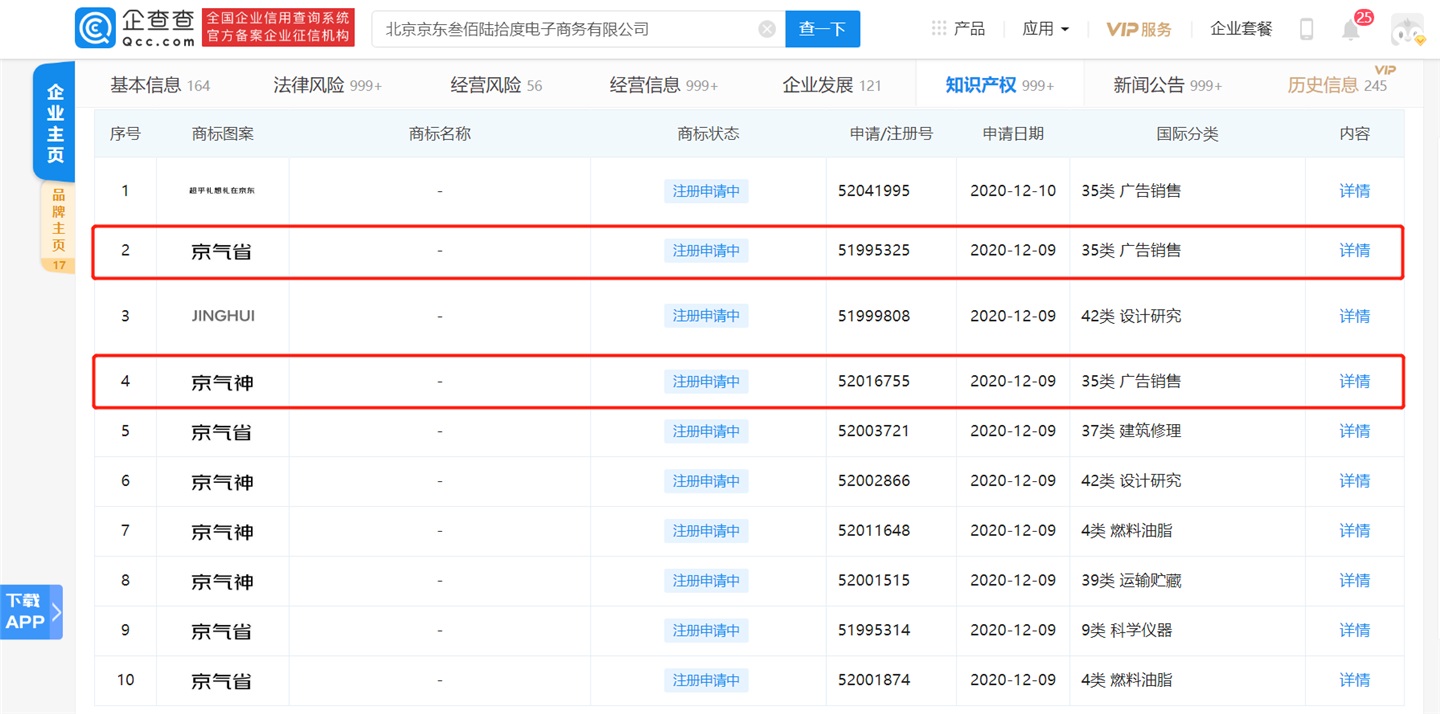Switch to the 法律风险 tab

327,85
